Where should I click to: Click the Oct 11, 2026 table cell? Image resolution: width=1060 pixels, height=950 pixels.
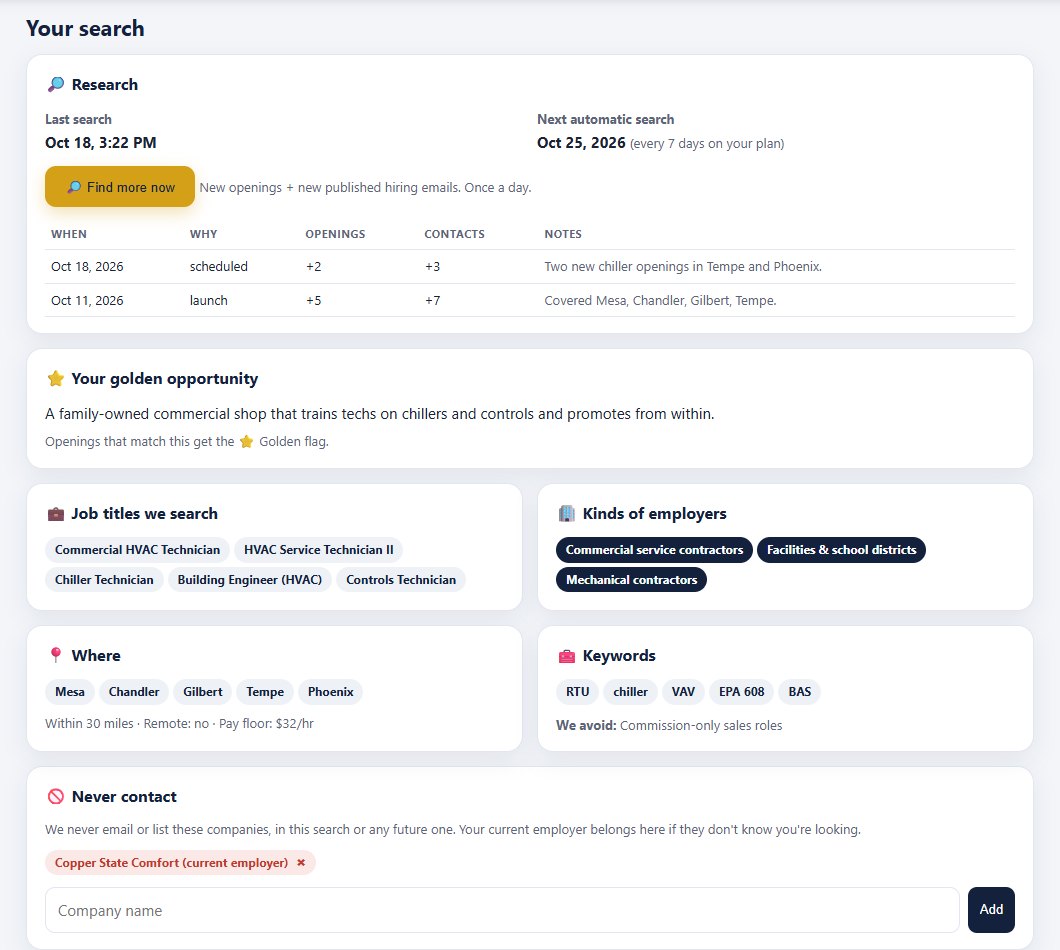point(87,300)
